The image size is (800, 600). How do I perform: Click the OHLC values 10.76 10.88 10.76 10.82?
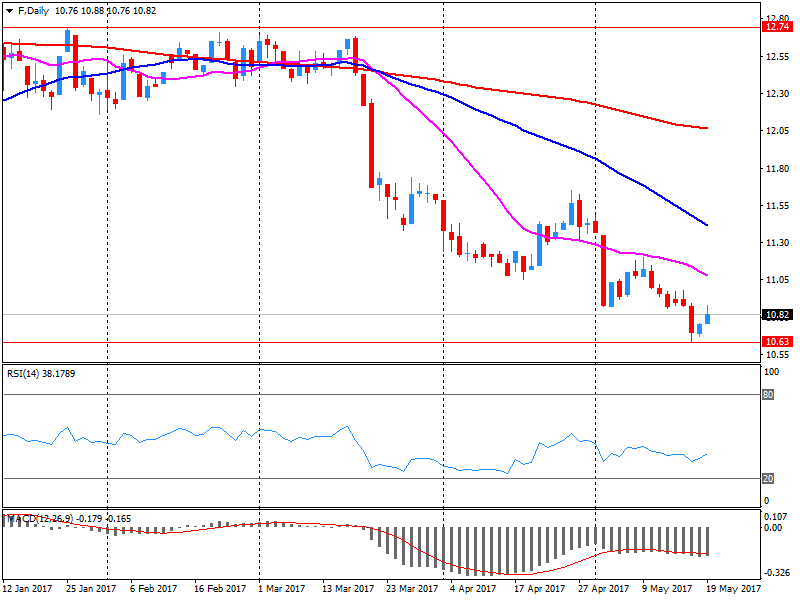(105, 11)
